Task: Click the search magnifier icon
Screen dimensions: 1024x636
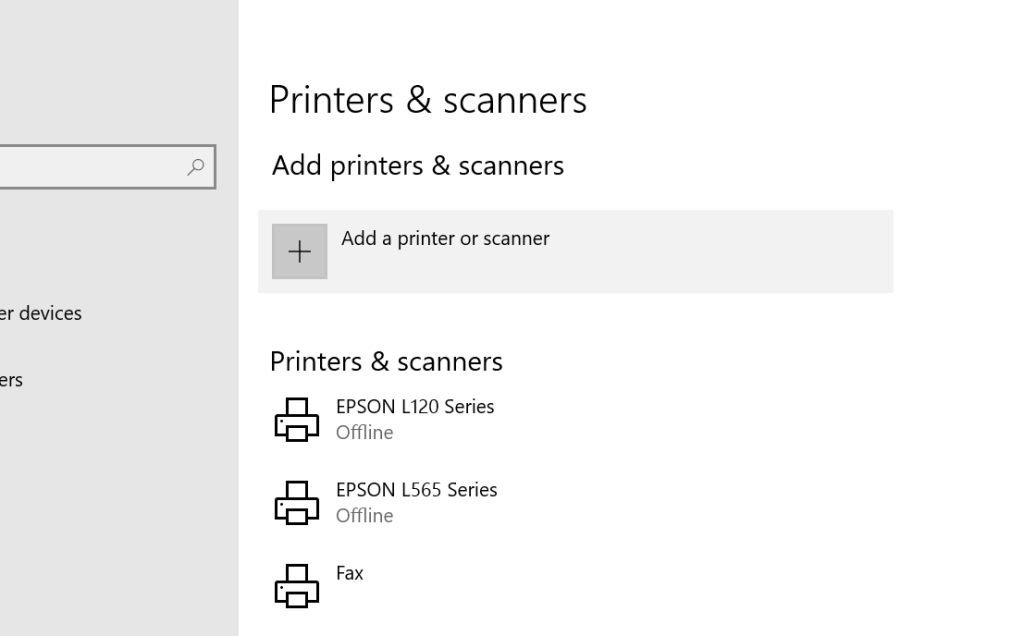Action: point(197,167)
